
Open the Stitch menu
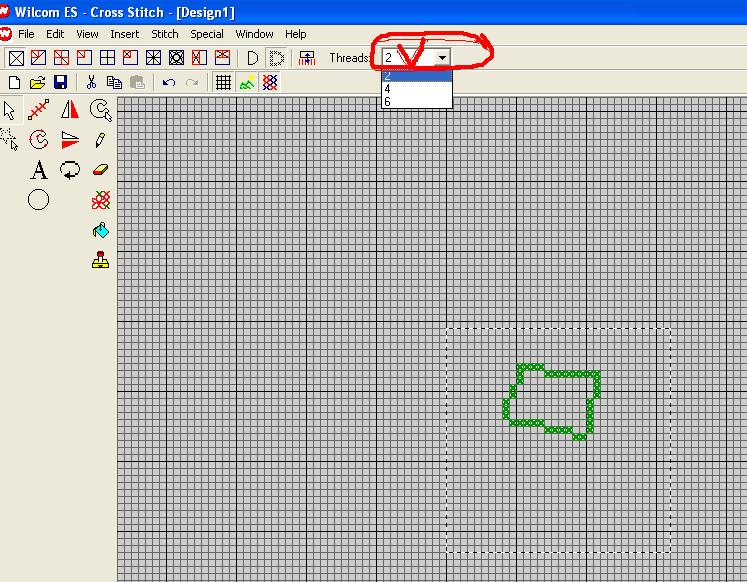pyautogui.click(x=165, y=34)
